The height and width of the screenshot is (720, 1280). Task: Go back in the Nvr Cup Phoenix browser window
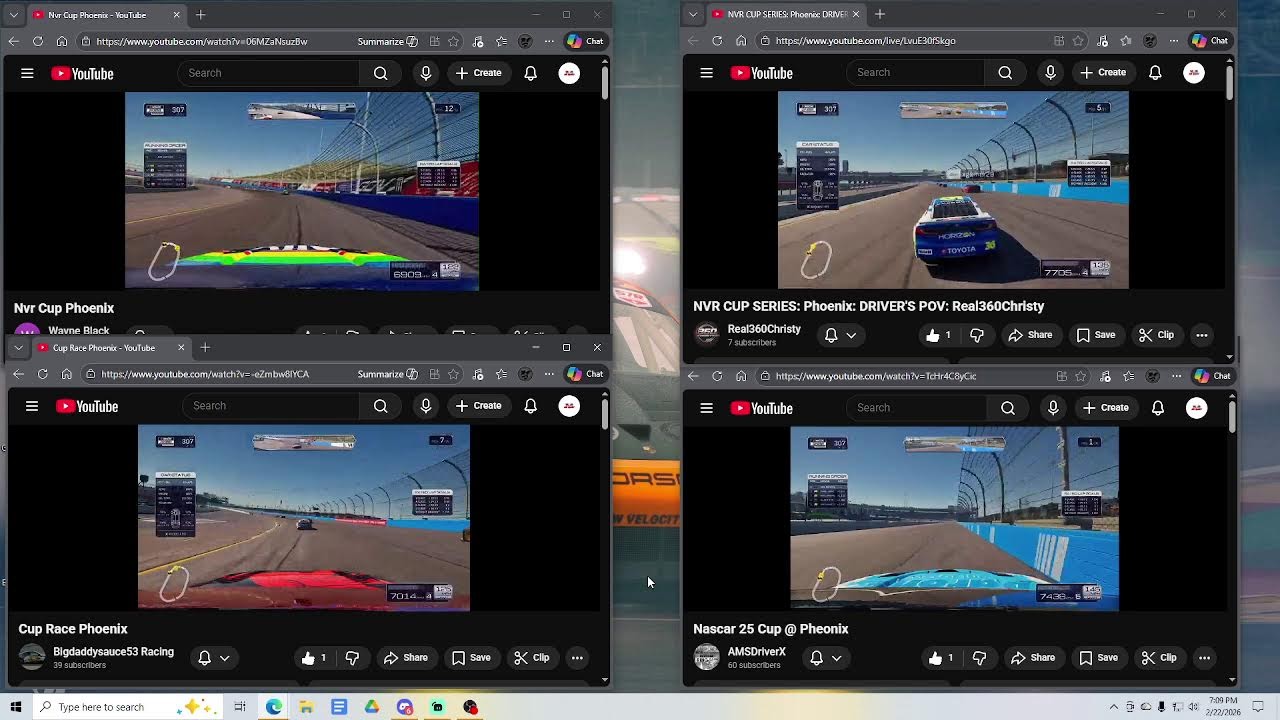pos(13,41)
